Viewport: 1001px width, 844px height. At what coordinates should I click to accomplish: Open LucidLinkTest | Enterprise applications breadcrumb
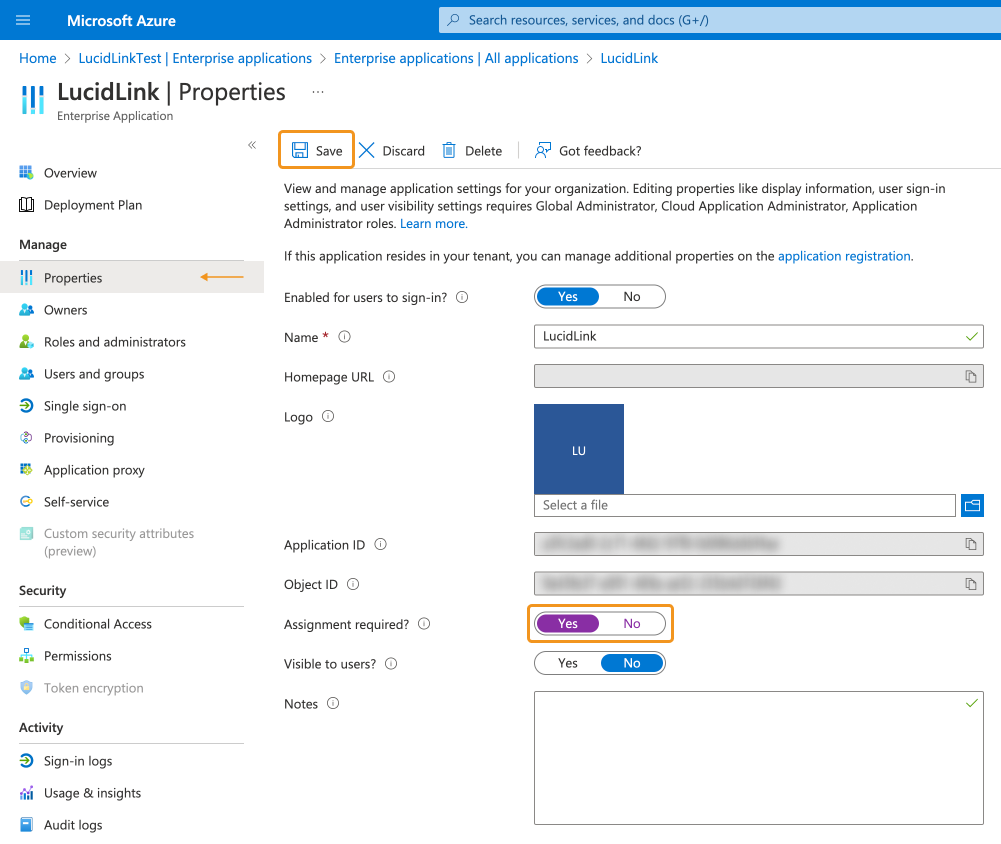tap(195, 58)
